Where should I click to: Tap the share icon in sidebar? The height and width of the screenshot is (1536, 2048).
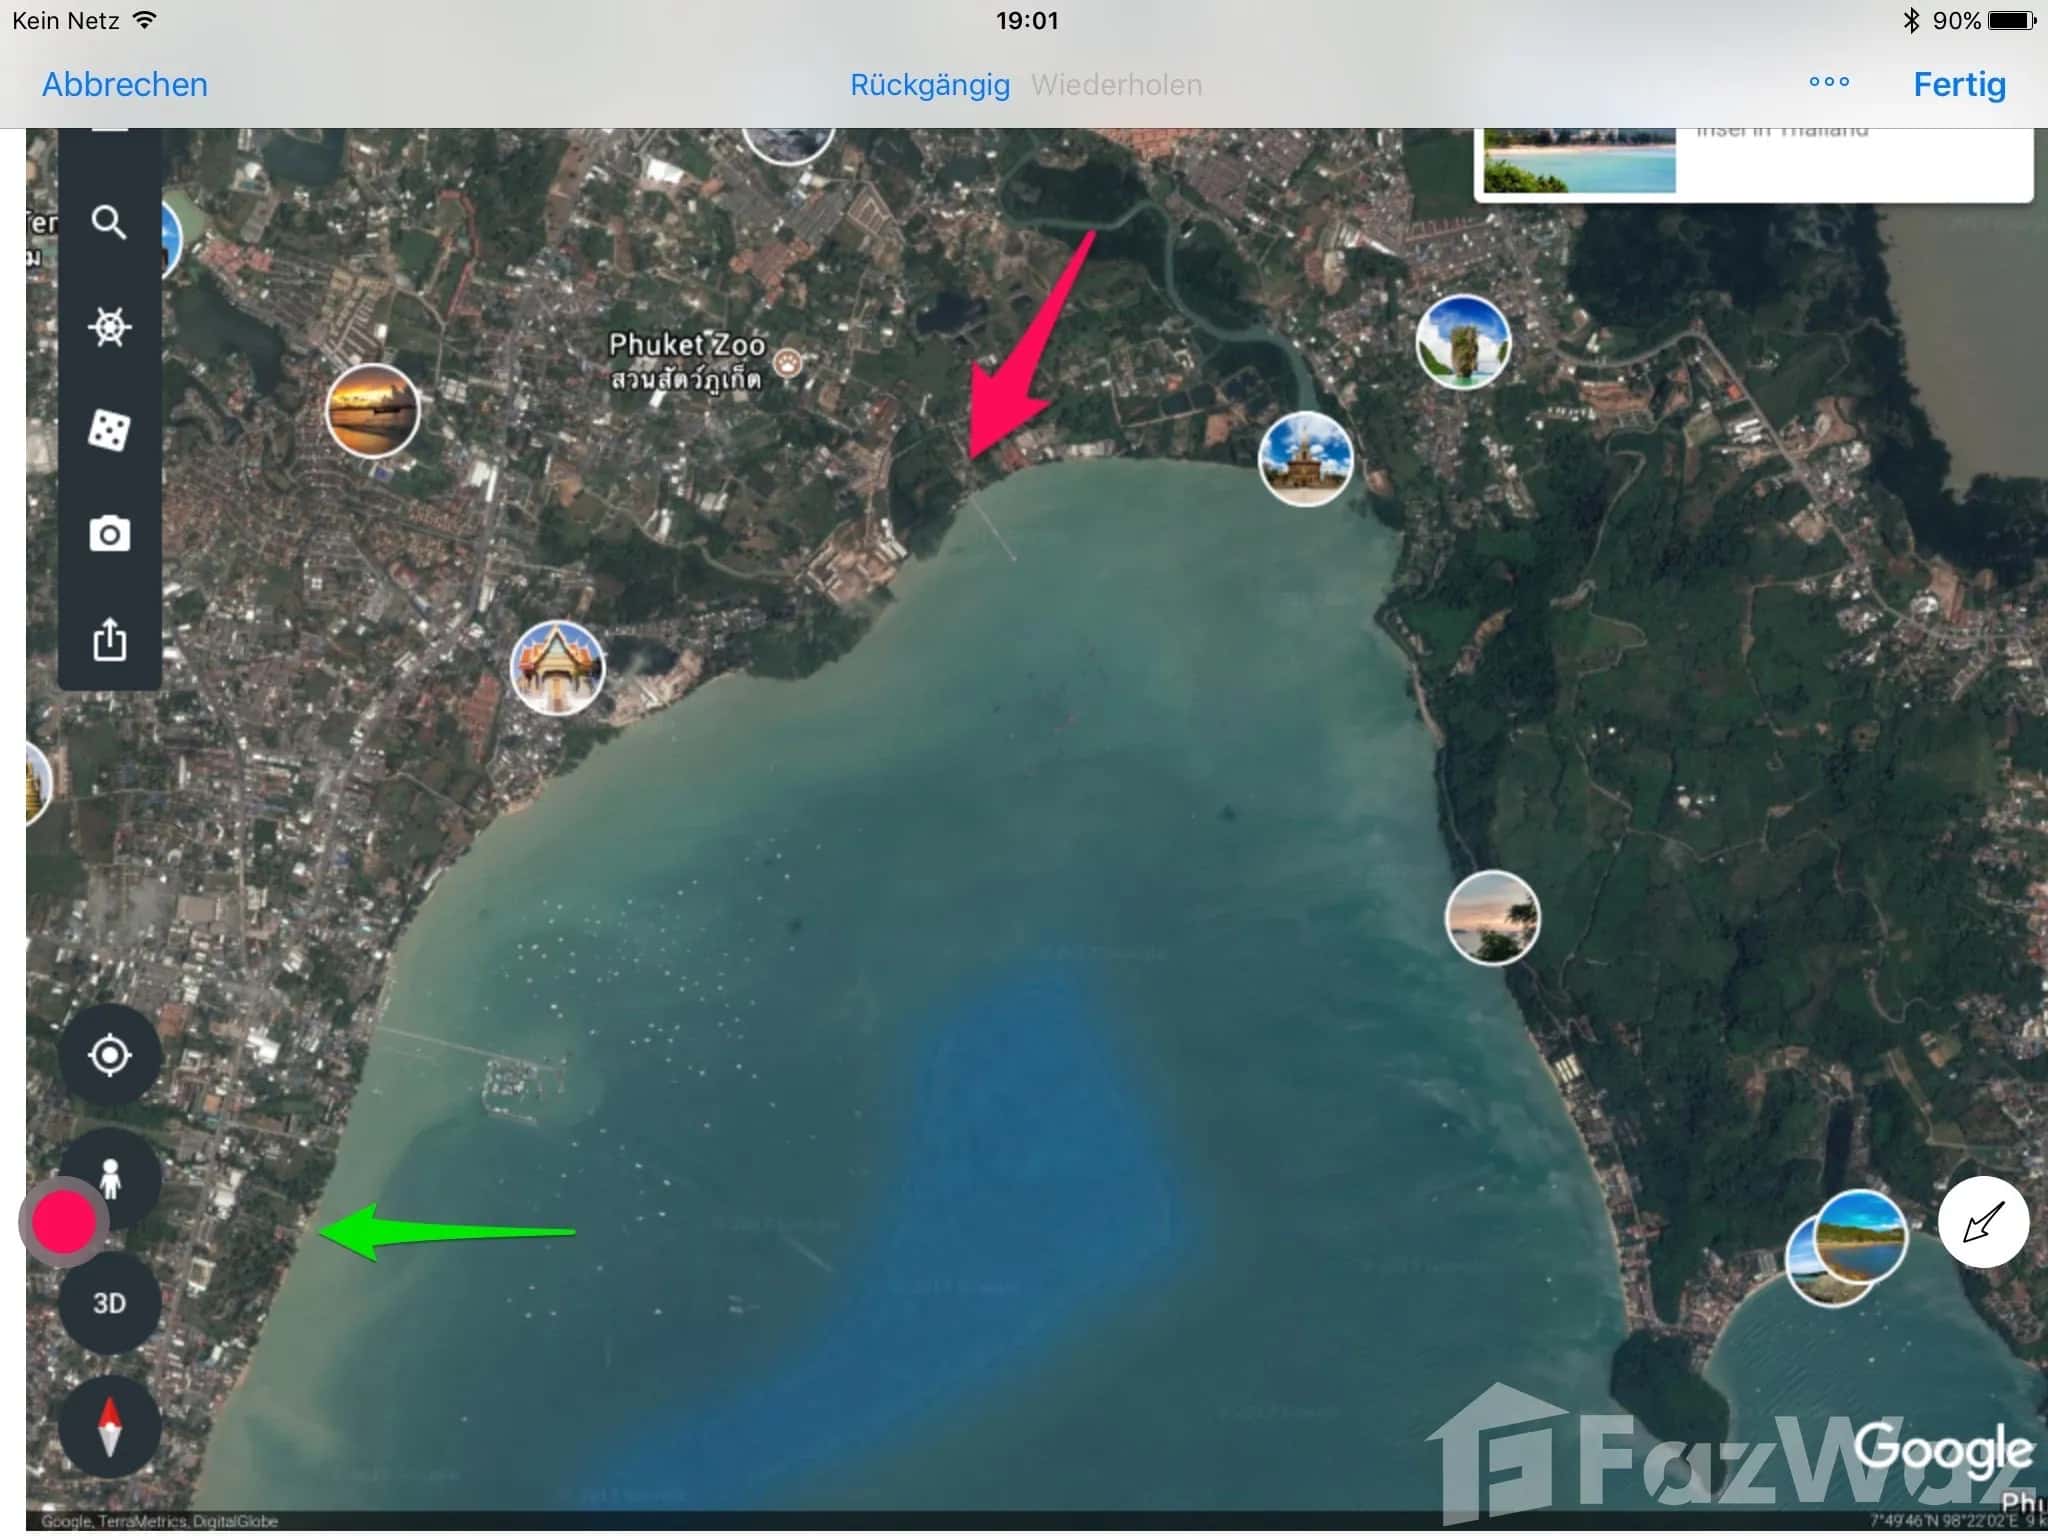click(x=109, y=640)
